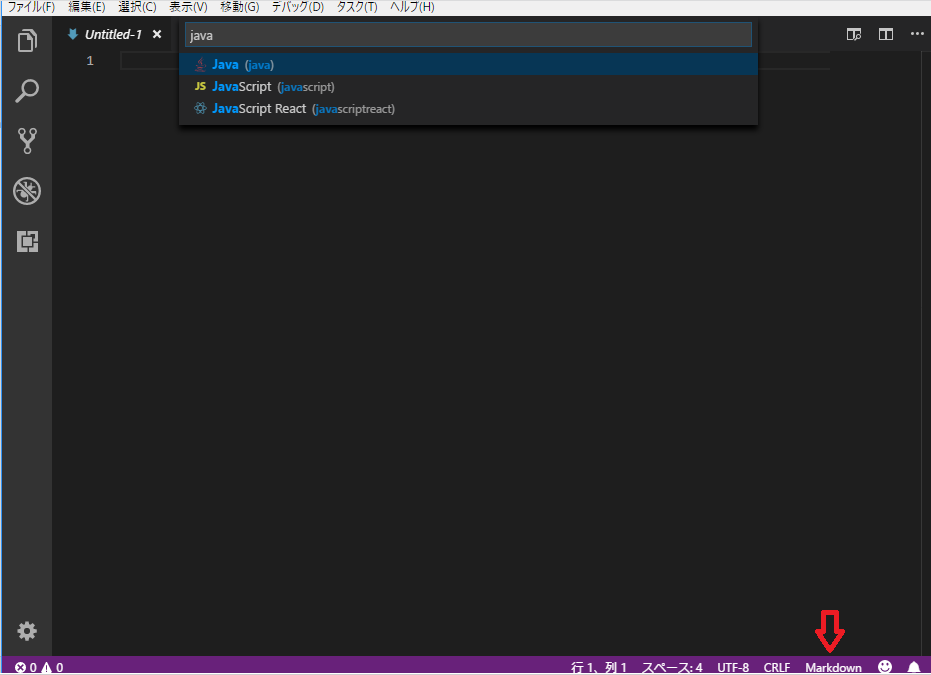The width and height of the screenshot is (931, 675).
Task: Open the settings gear at bottom left
Action: (26, 631)
